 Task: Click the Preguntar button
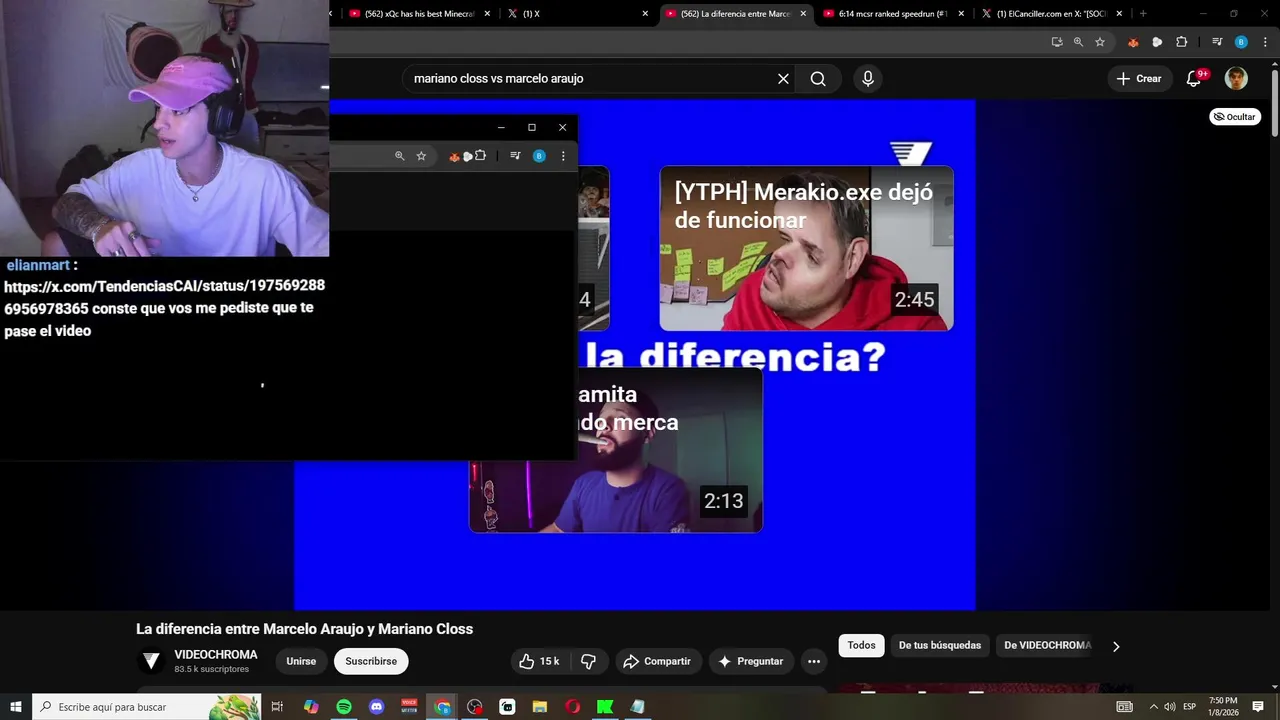point(752,661)
